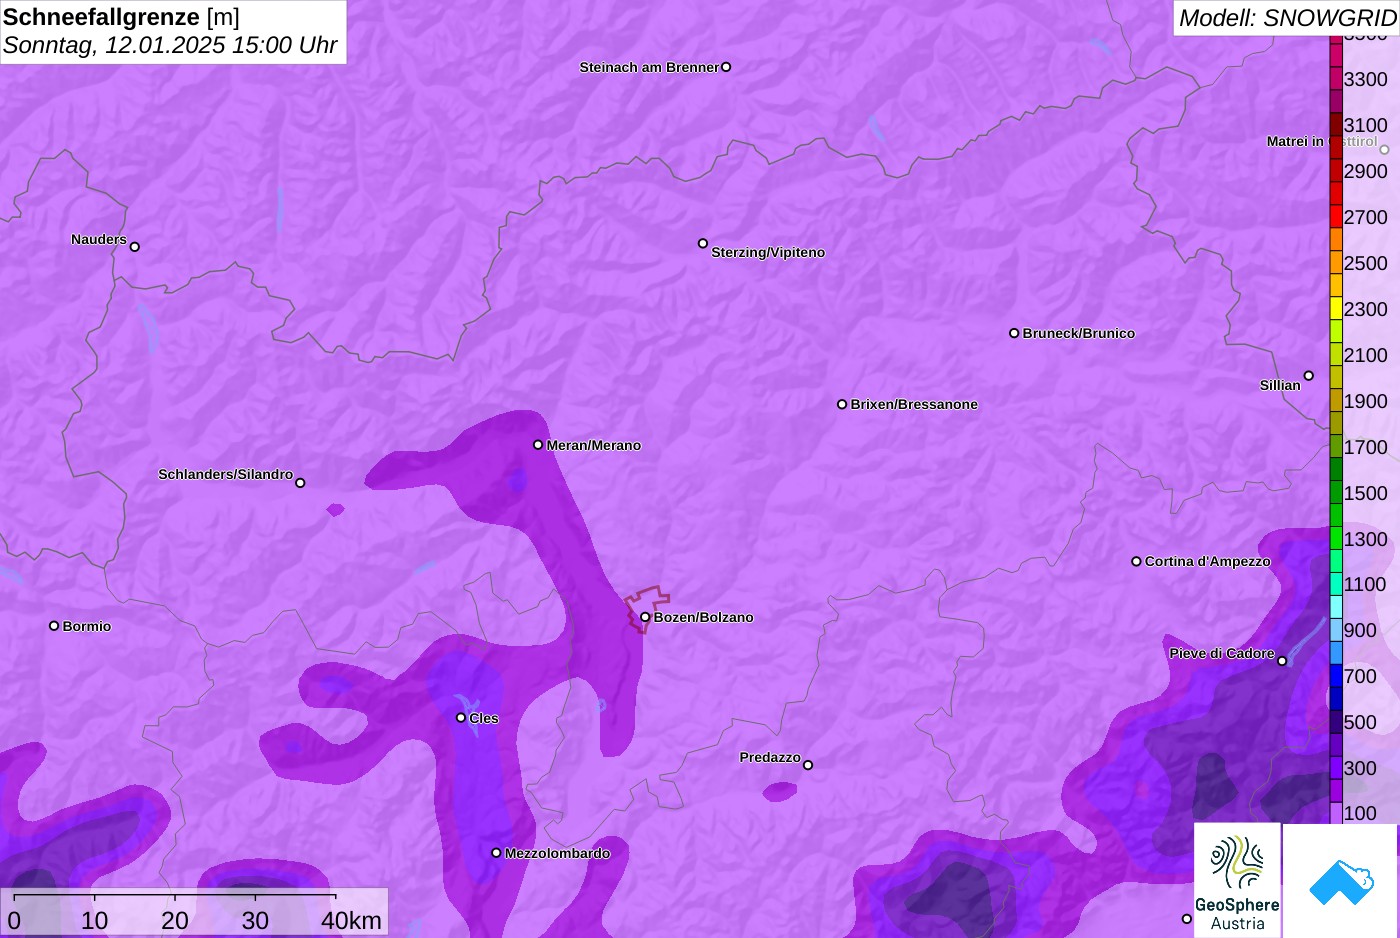Image resolution: width=1400 pixels, height=938 pixels.
Task: Click the Cortina d'Ampezzo label text
Action: point(1208,562)
